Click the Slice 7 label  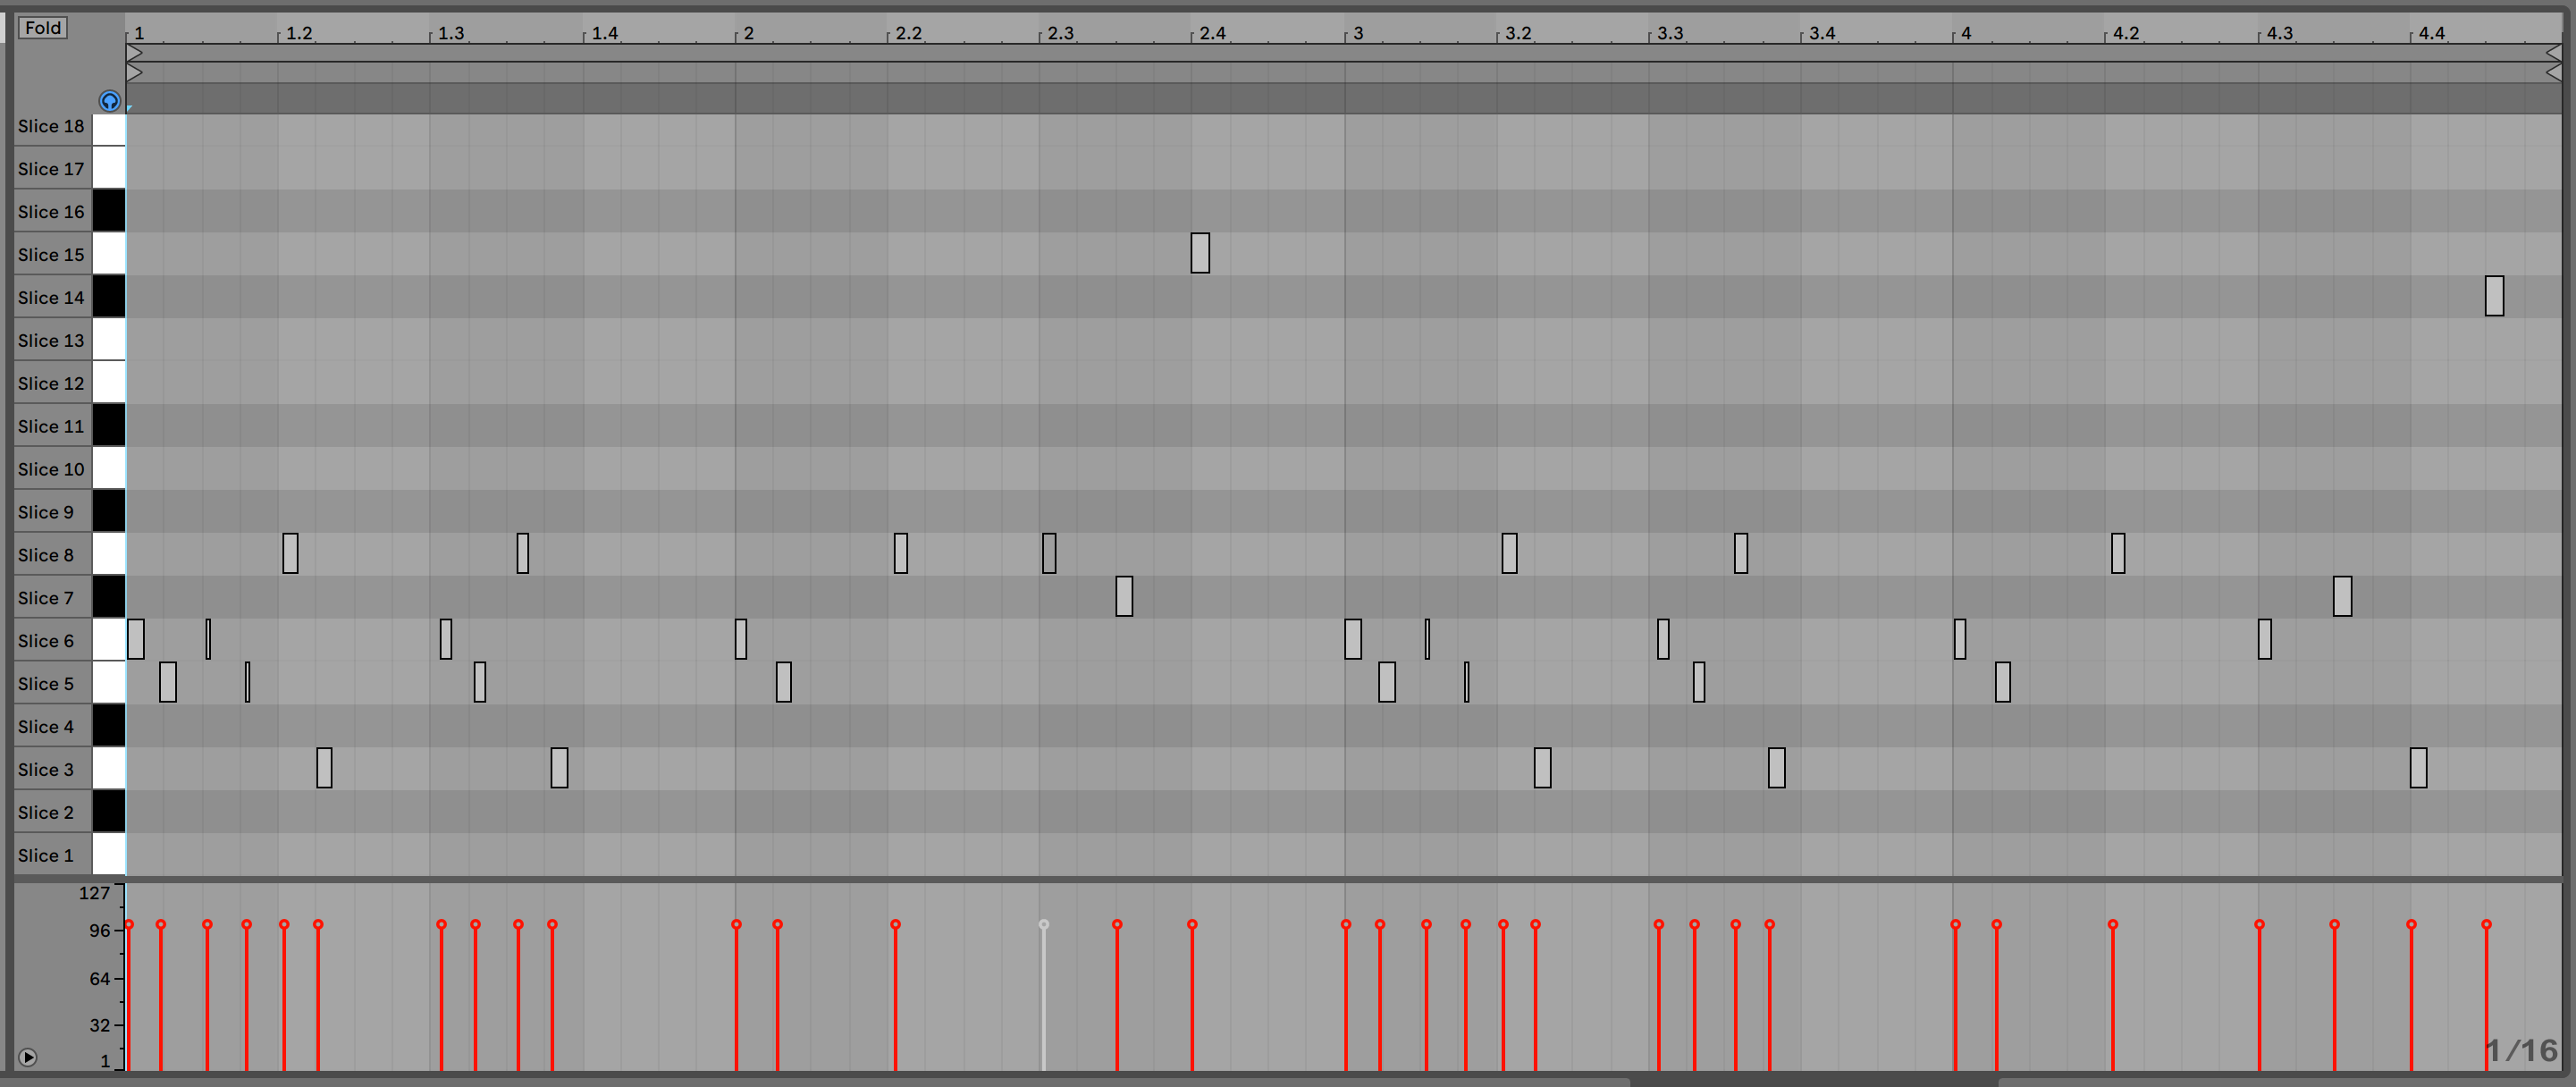46,598
